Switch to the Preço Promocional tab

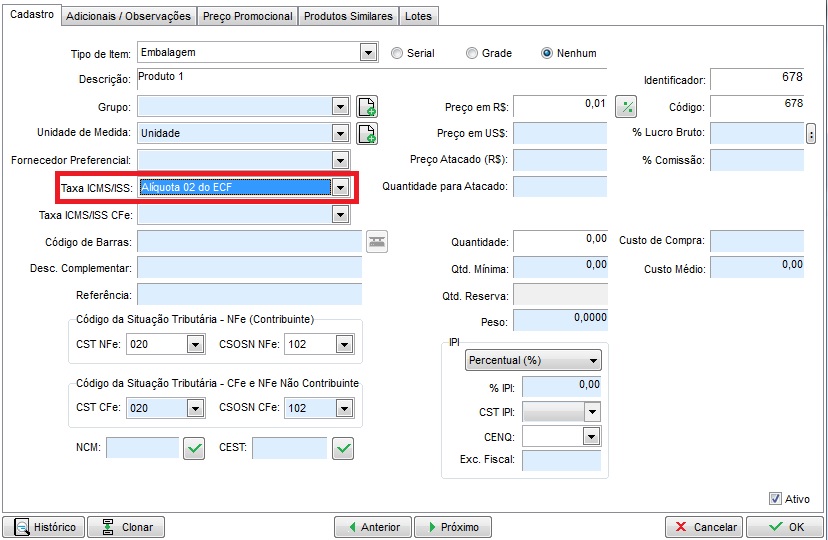(x=247, y=16)
